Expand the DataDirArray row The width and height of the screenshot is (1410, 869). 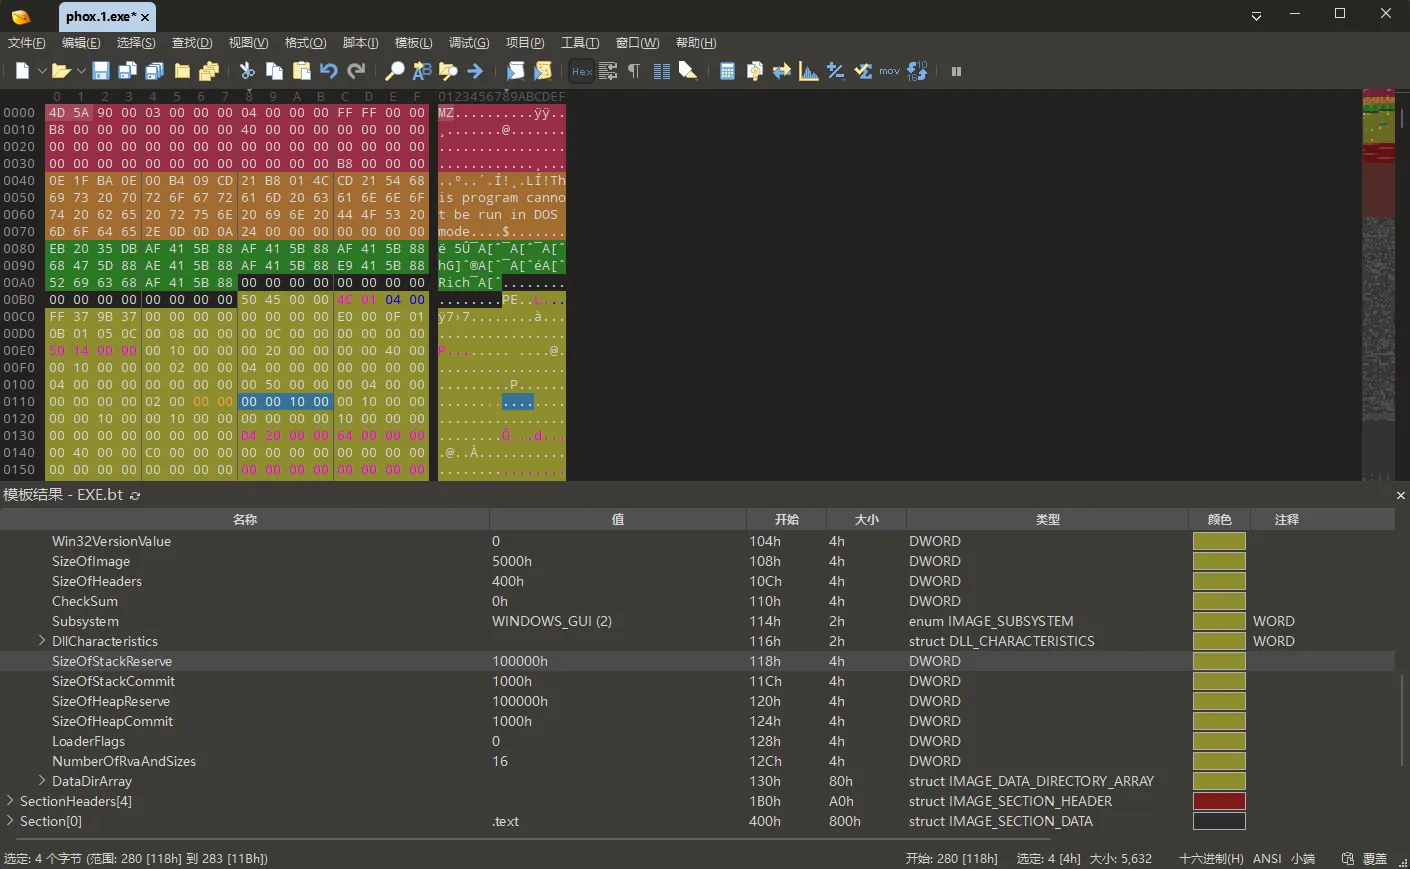(x=42, y=780)
